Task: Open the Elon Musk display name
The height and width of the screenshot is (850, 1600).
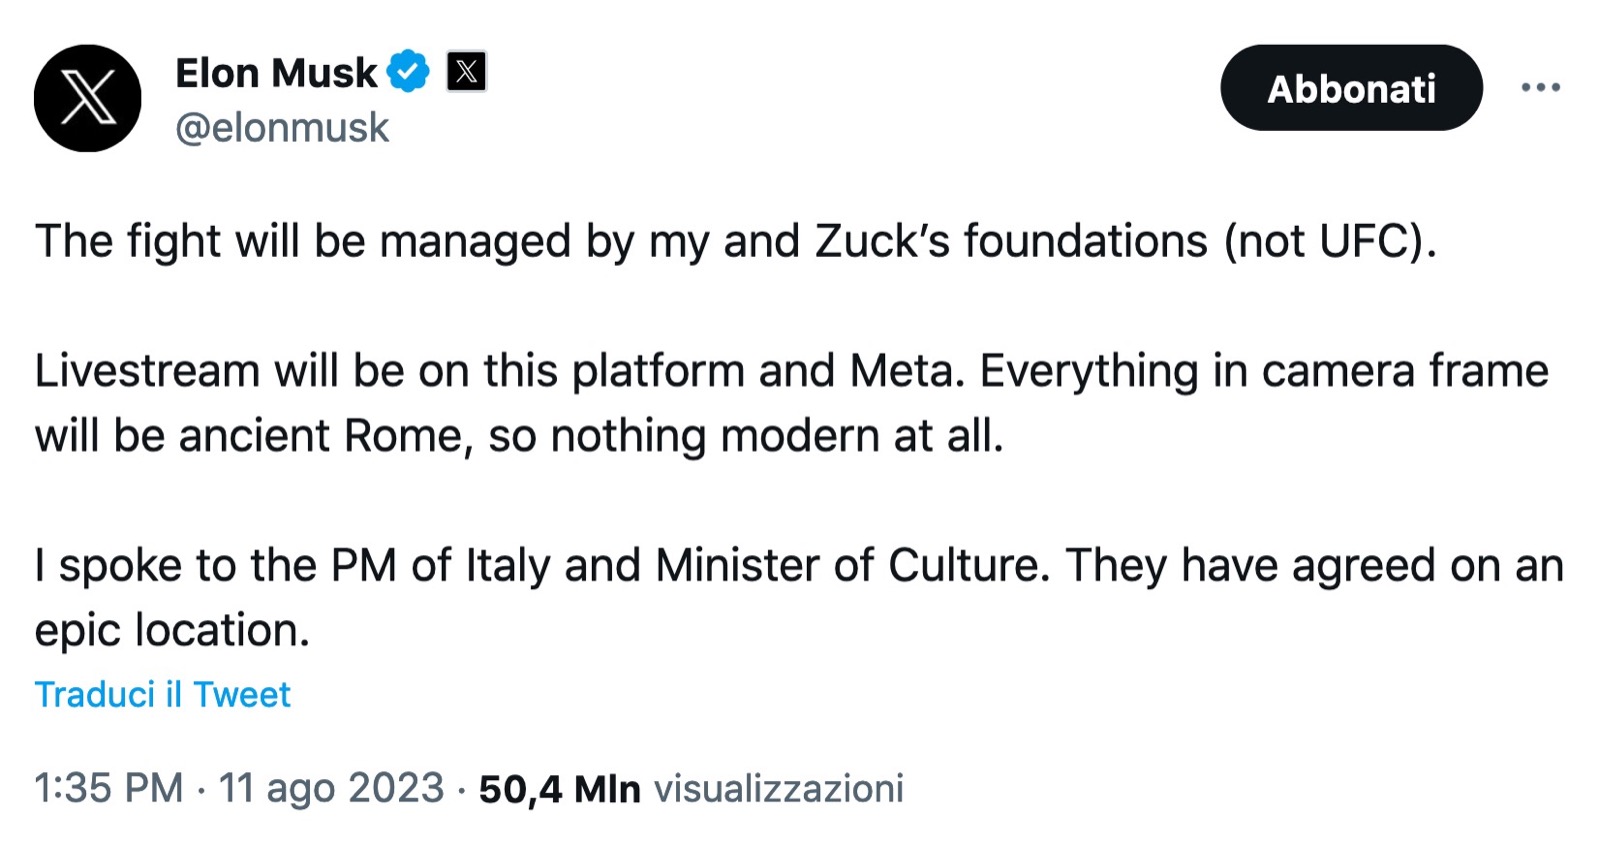Action: 276,73
